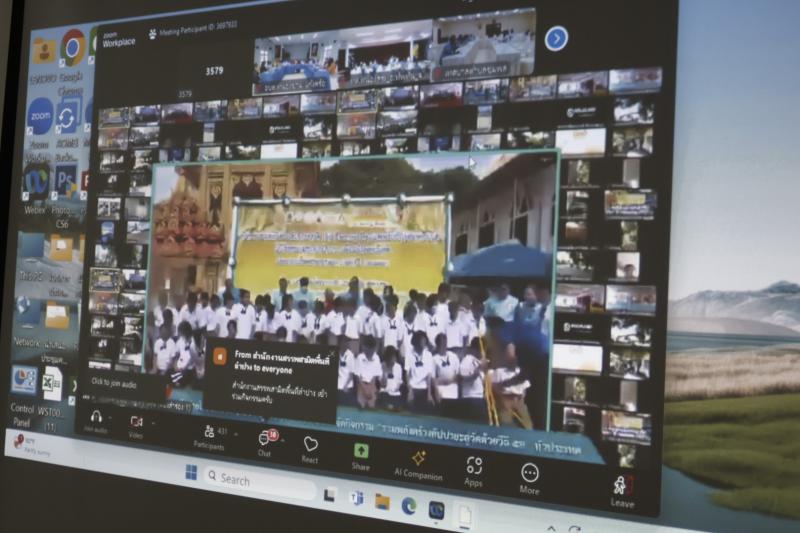
Task: Click the Zoom Workplace logo
Action: (119, 41)
